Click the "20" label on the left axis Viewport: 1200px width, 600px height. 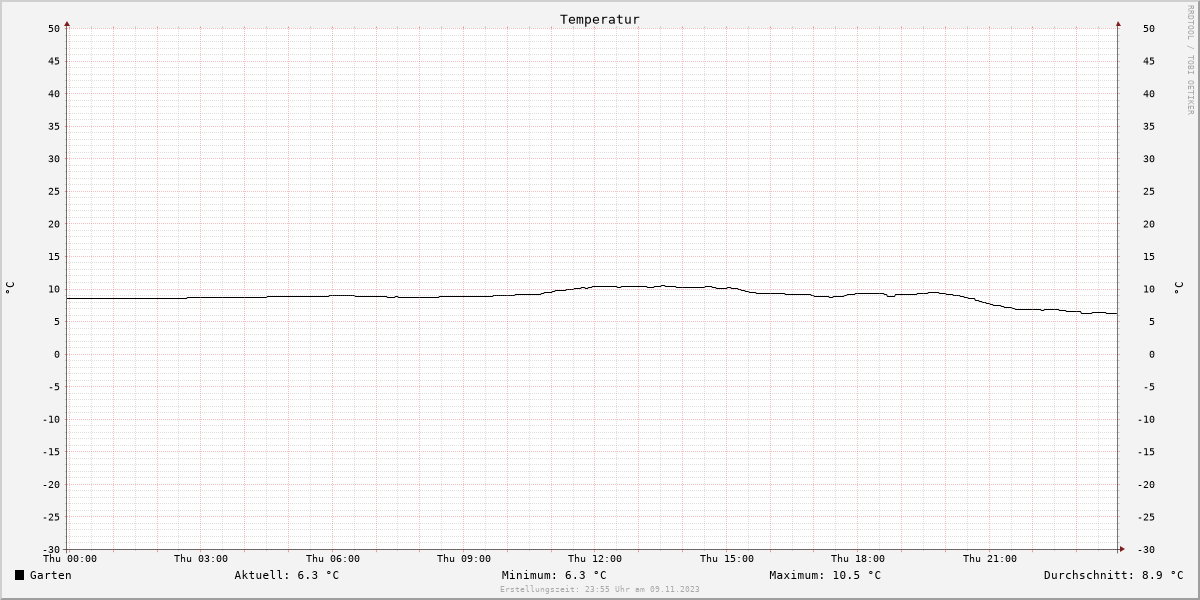[x=54, y=224]
